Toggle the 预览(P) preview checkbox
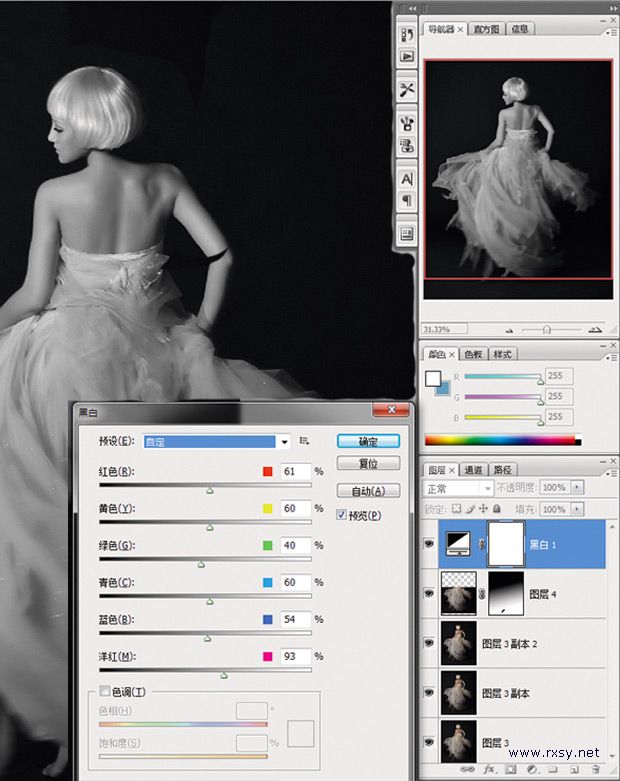The width and height of the screenshot is (620, 781). pos(342,515)
